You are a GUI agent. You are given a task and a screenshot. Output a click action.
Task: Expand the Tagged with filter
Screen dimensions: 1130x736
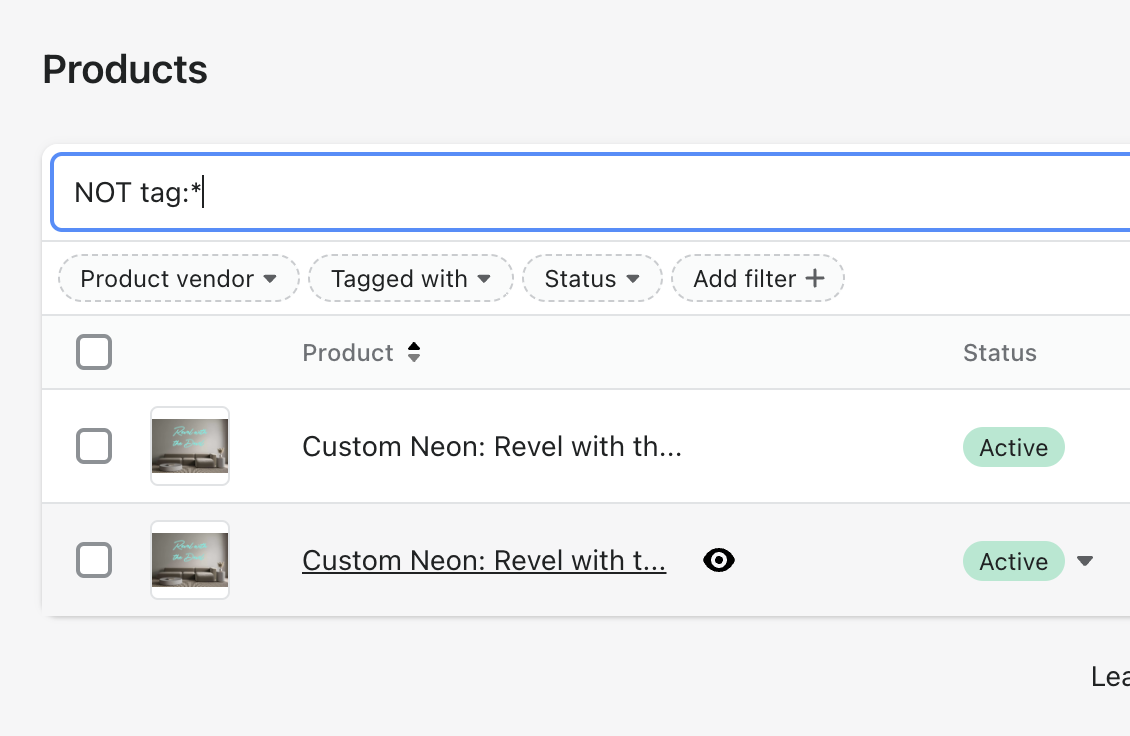pos(410,279)
